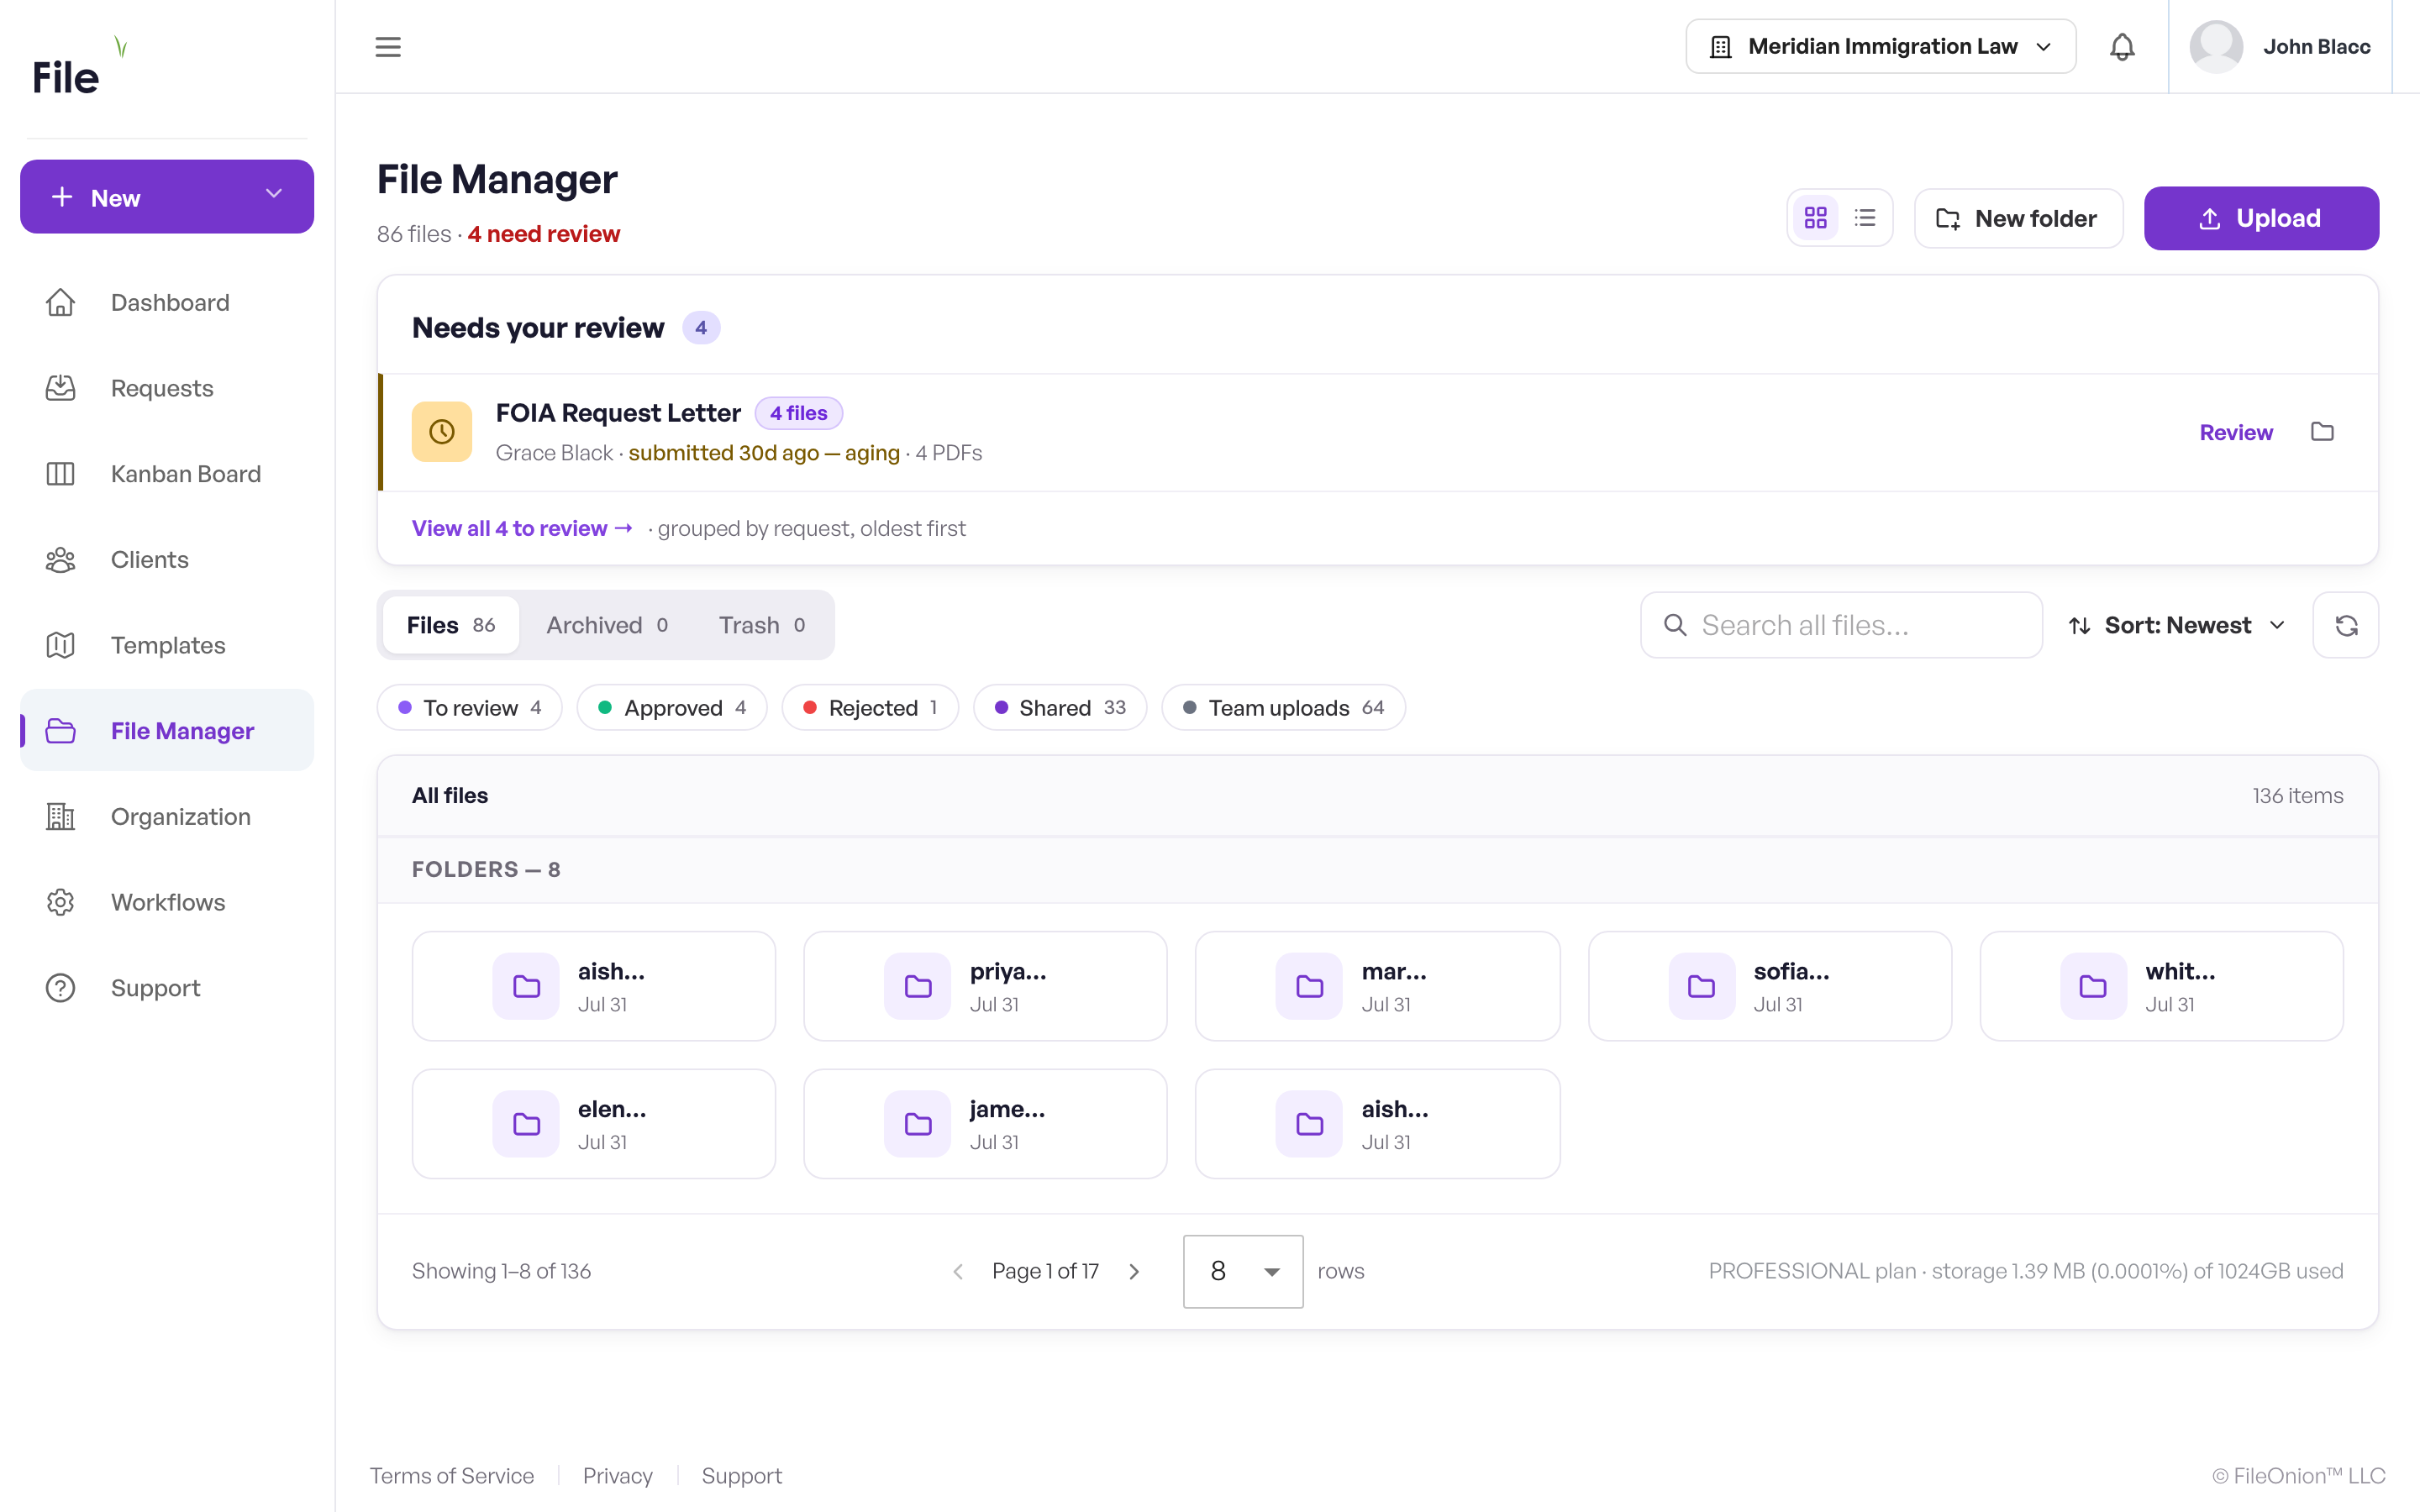Click John Blacc's profile avatar
The width and height of the screenshot is (2420, 1512).
[x=2216, y=47]
